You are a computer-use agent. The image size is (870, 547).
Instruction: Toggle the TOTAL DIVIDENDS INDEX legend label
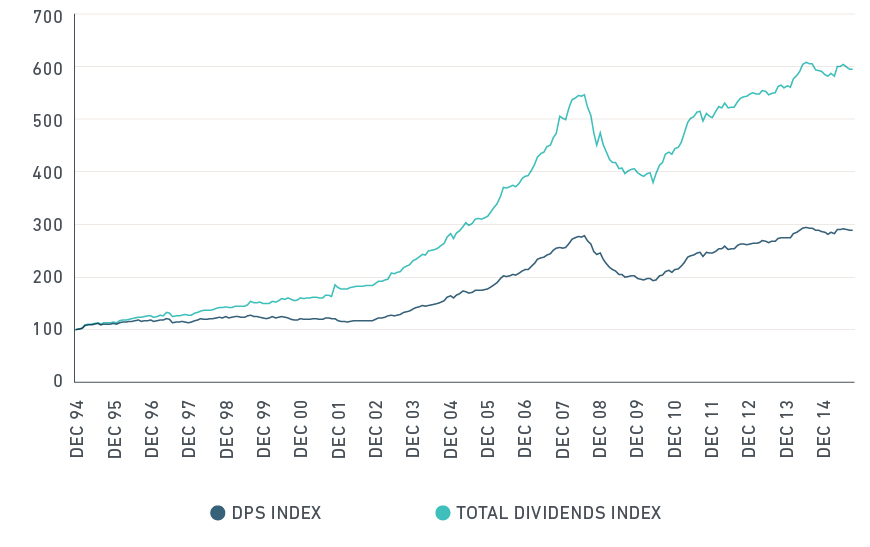point(558,513)
